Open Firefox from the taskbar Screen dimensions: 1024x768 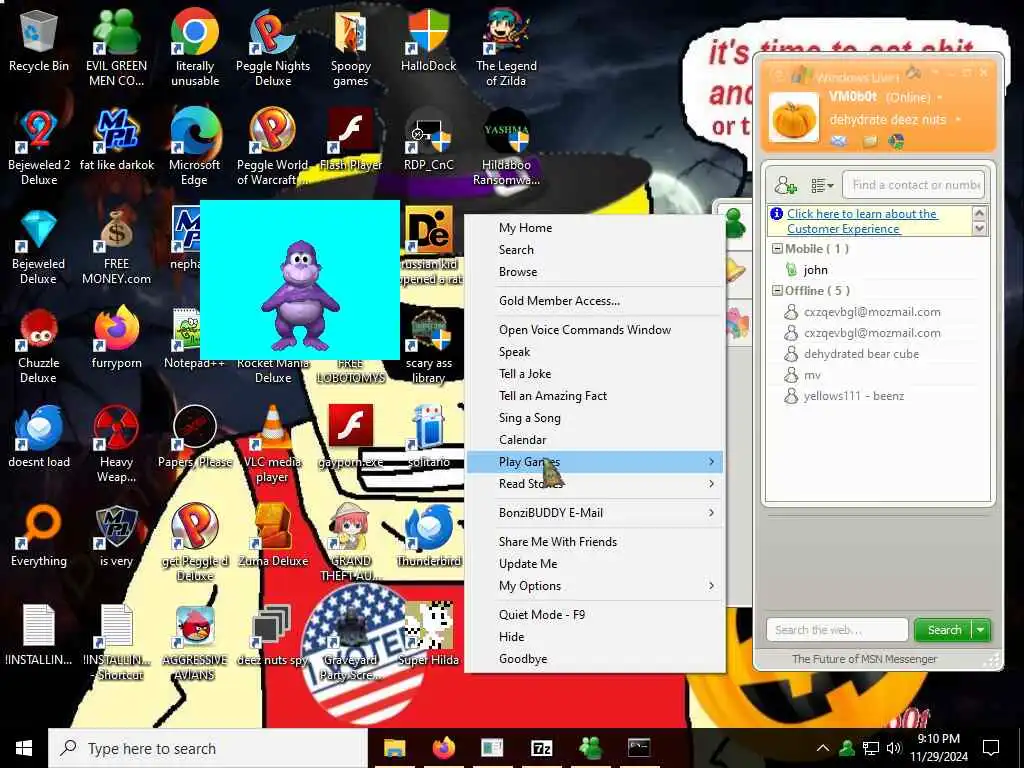click(x=444, y=748)
